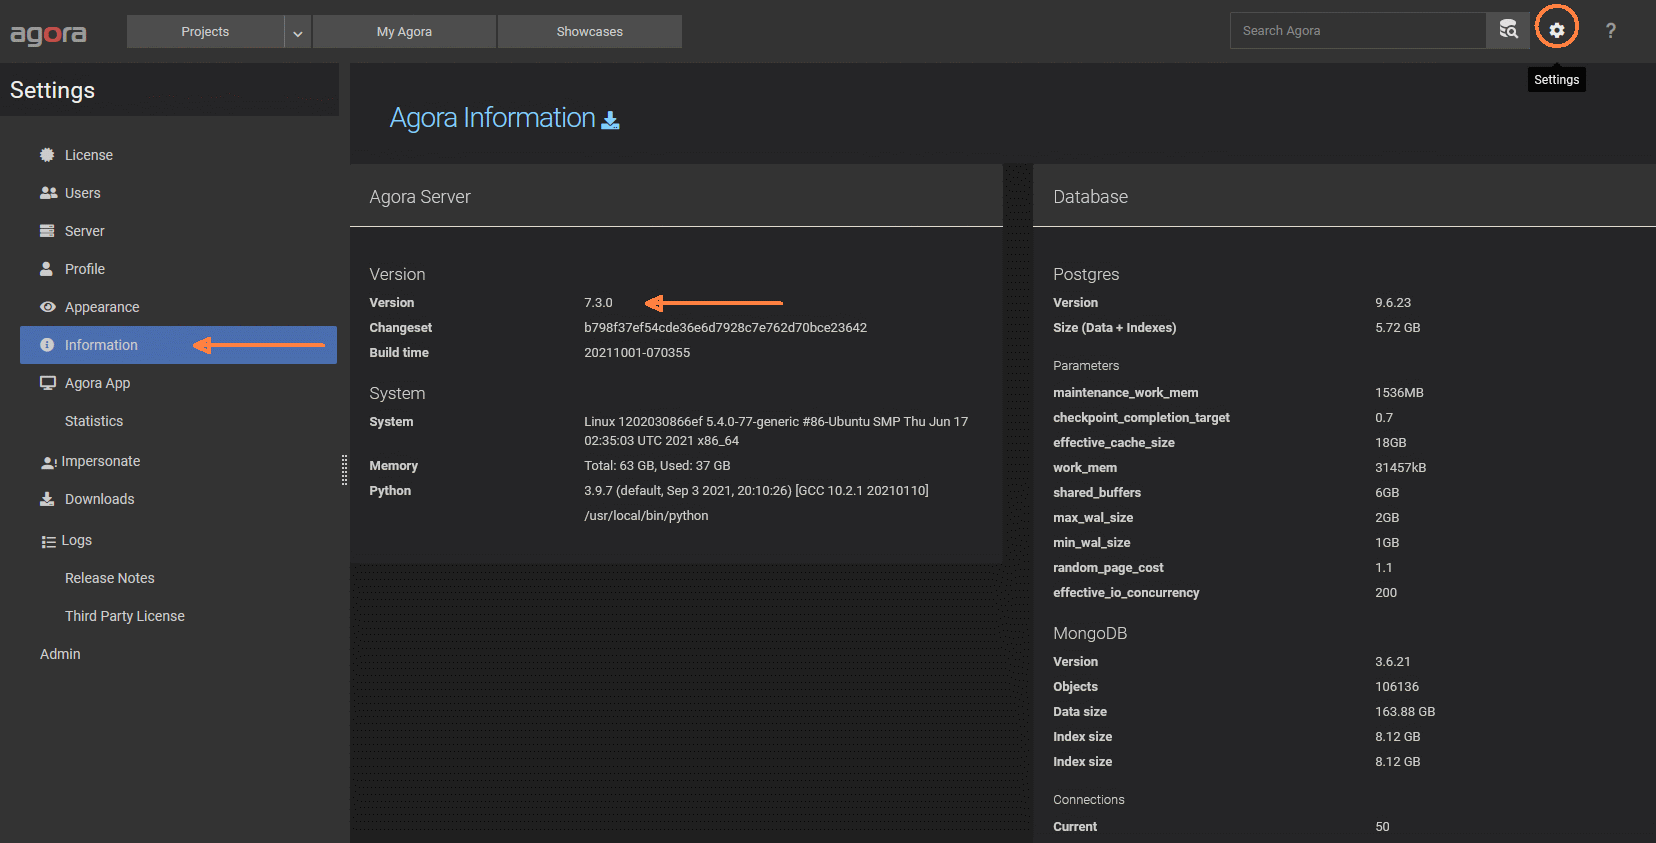
Task: Click the Memory total and used value
Action: 657,466
